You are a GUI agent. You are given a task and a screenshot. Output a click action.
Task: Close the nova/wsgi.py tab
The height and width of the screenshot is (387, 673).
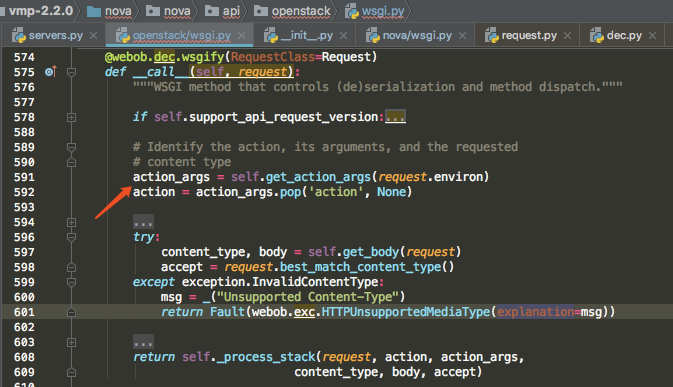pos(462,36)
